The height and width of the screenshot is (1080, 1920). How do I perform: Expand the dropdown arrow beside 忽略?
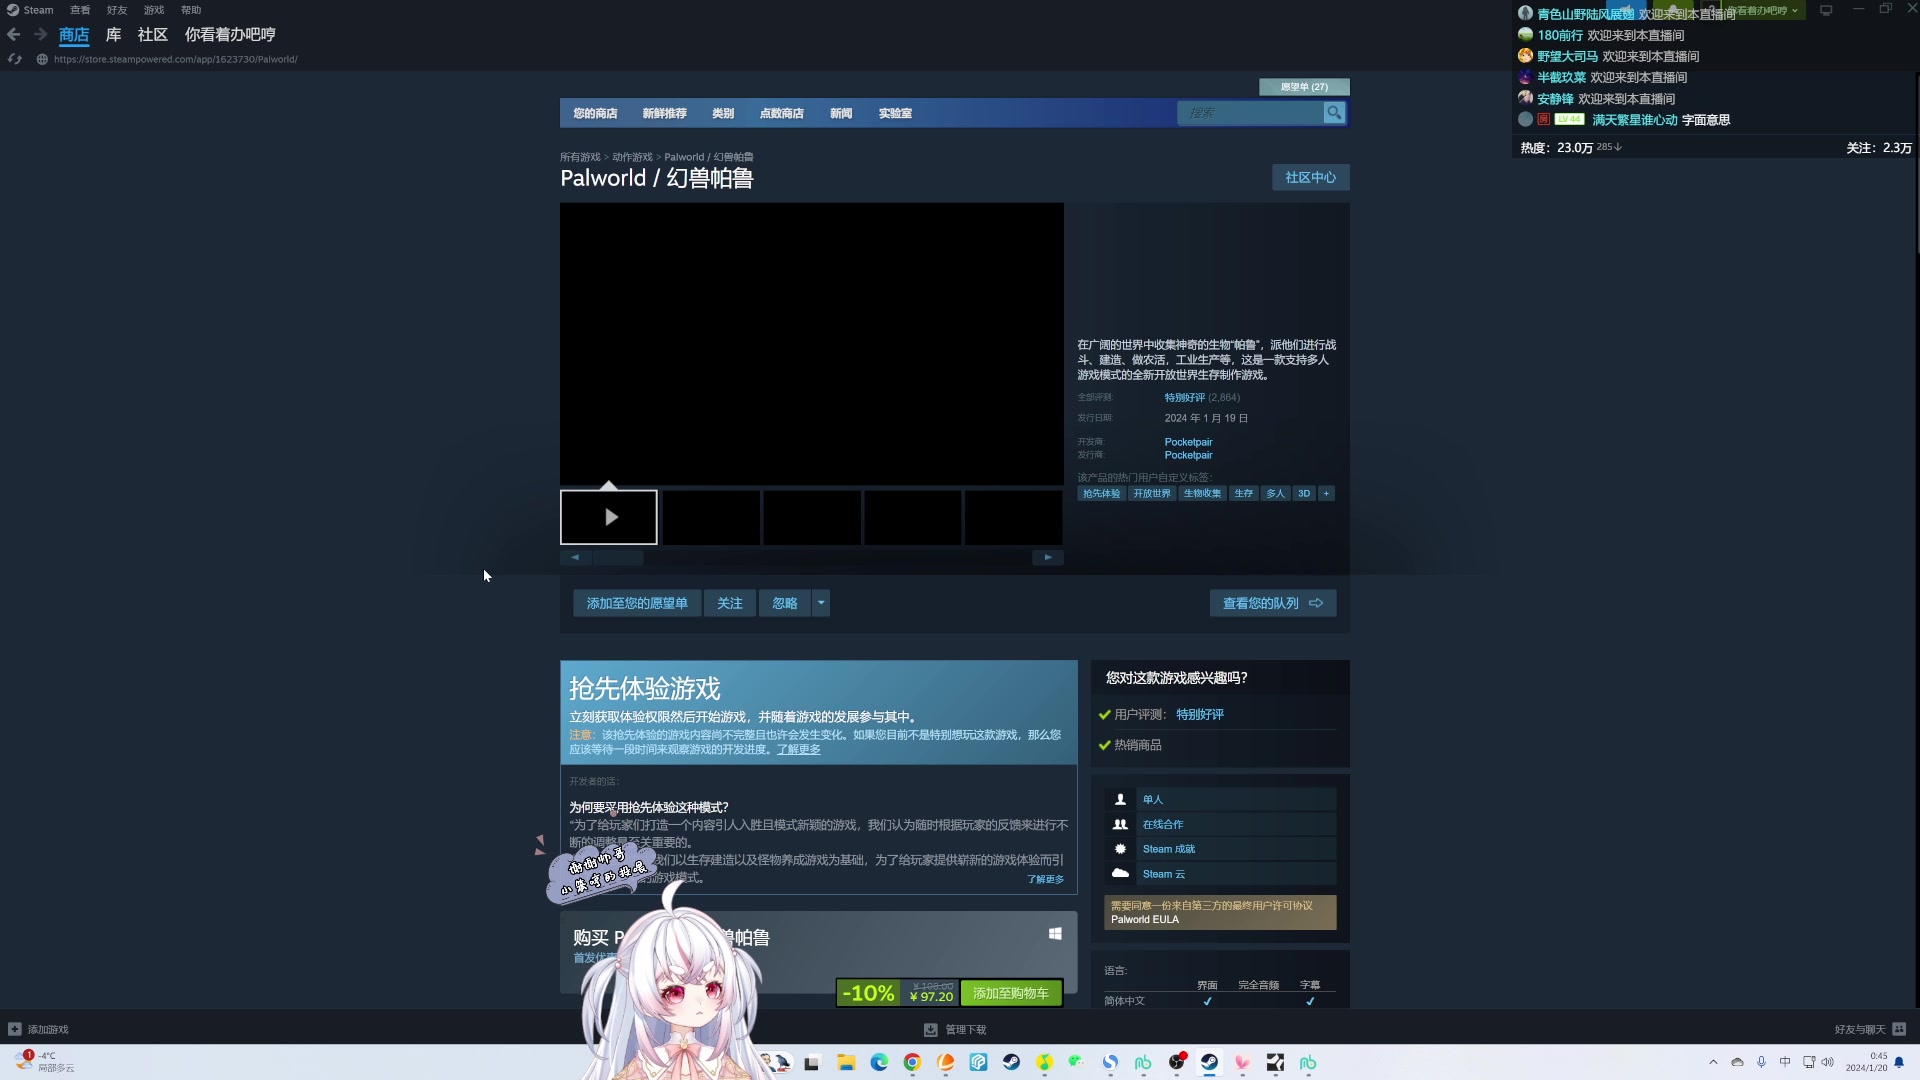(x=820, y=603)
